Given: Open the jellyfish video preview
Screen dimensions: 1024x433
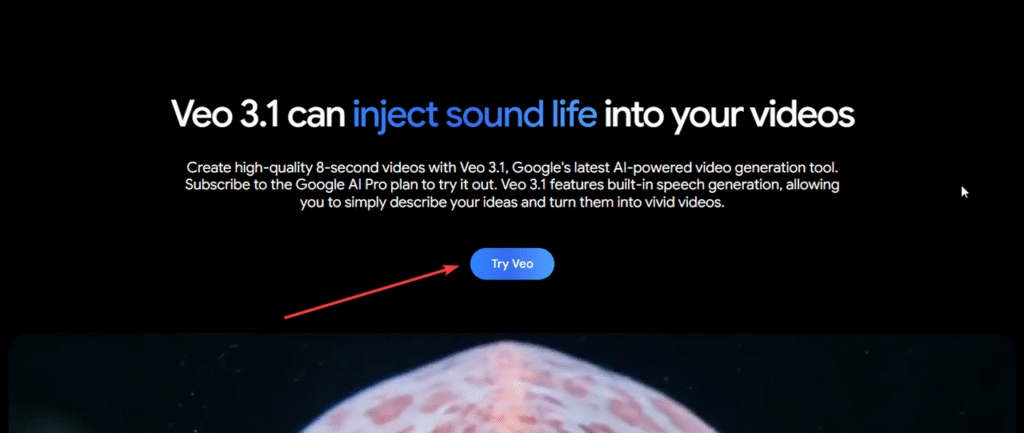Looking at the screenshot, I should [x=512, y=383].
